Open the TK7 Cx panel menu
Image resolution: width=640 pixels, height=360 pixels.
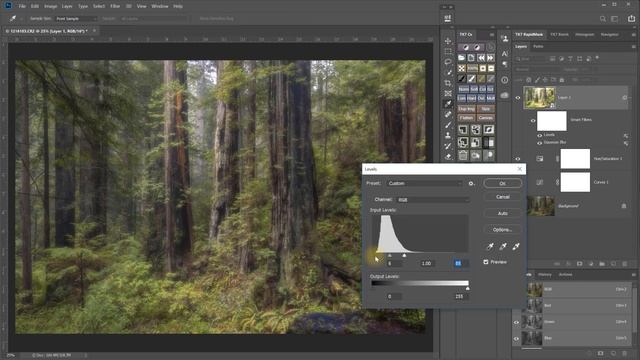pos(492,35)
